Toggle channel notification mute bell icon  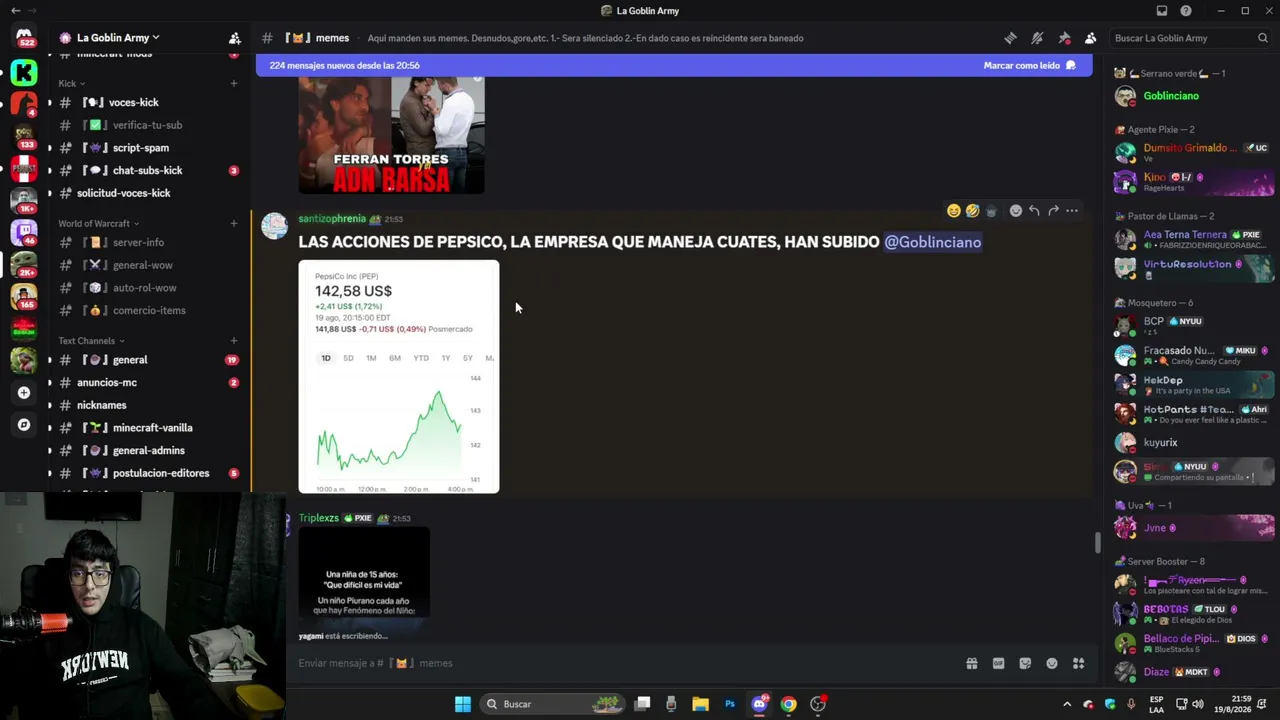[1037, 38]
